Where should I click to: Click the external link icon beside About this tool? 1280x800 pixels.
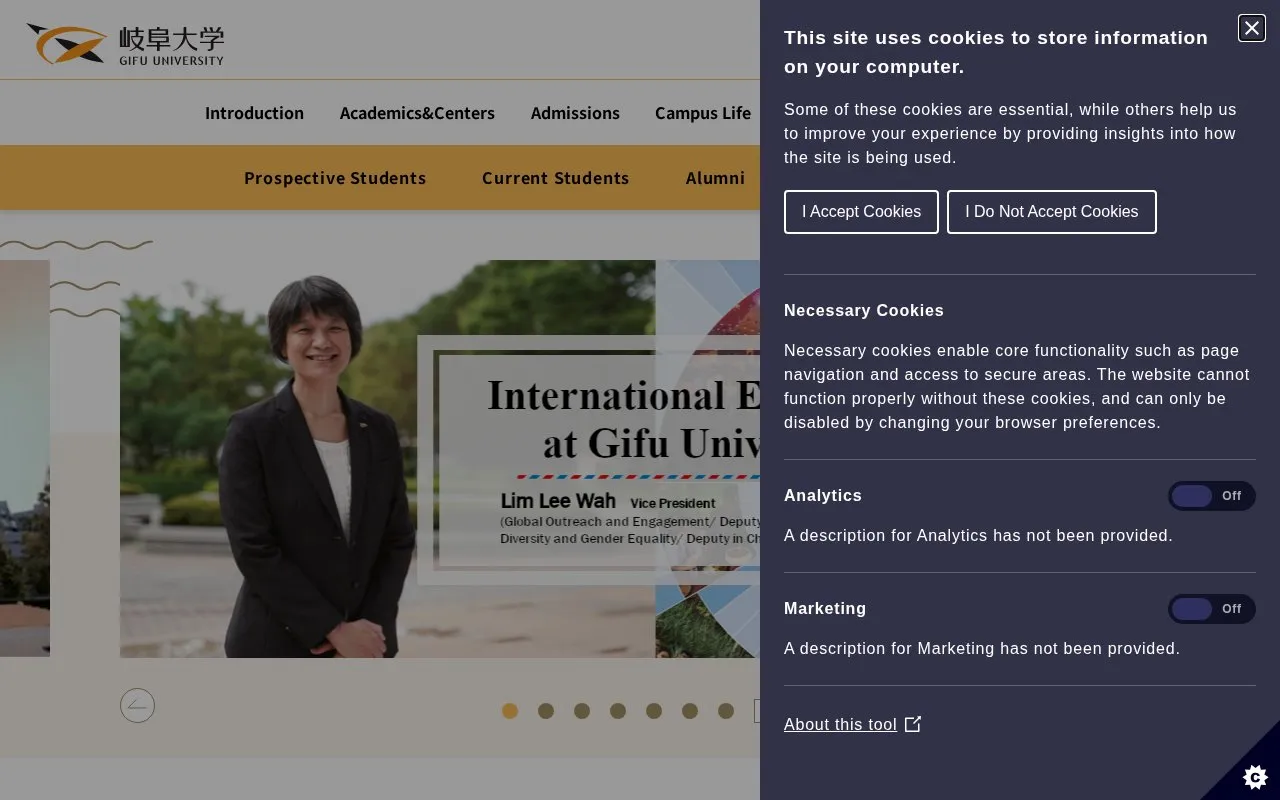(913, 724)
